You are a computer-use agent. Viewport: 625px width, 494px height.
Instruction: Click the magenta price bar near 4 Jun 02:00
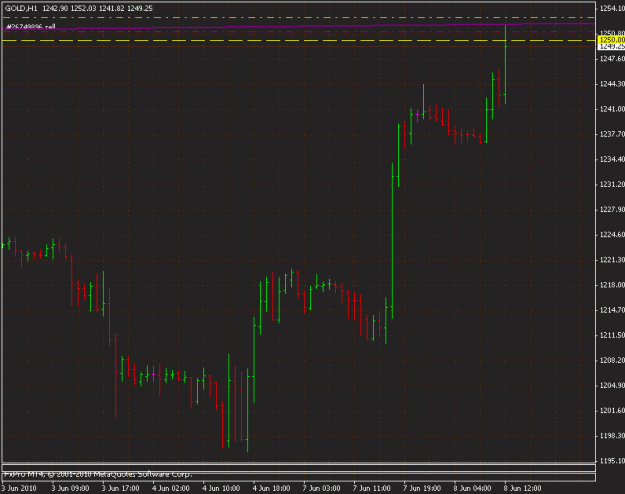click(x=153, y=374)
